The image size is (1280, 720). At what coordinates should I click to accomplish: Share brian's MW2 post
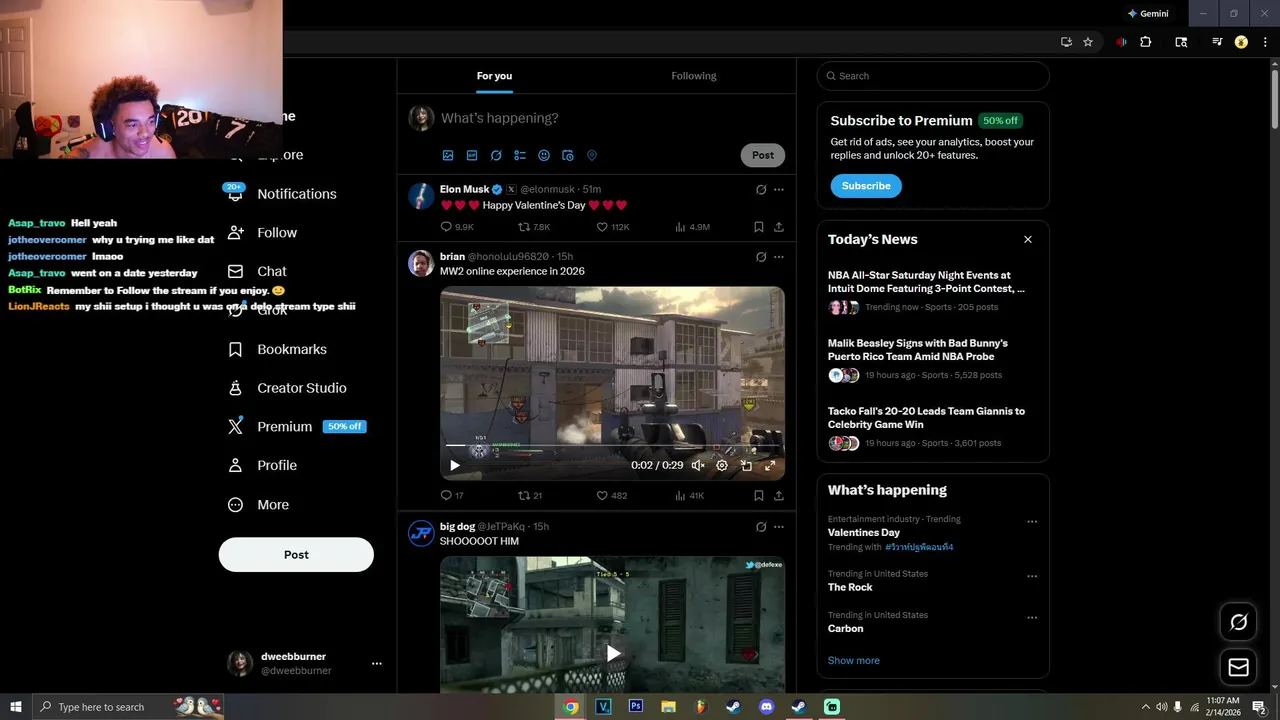pos(779,495)
